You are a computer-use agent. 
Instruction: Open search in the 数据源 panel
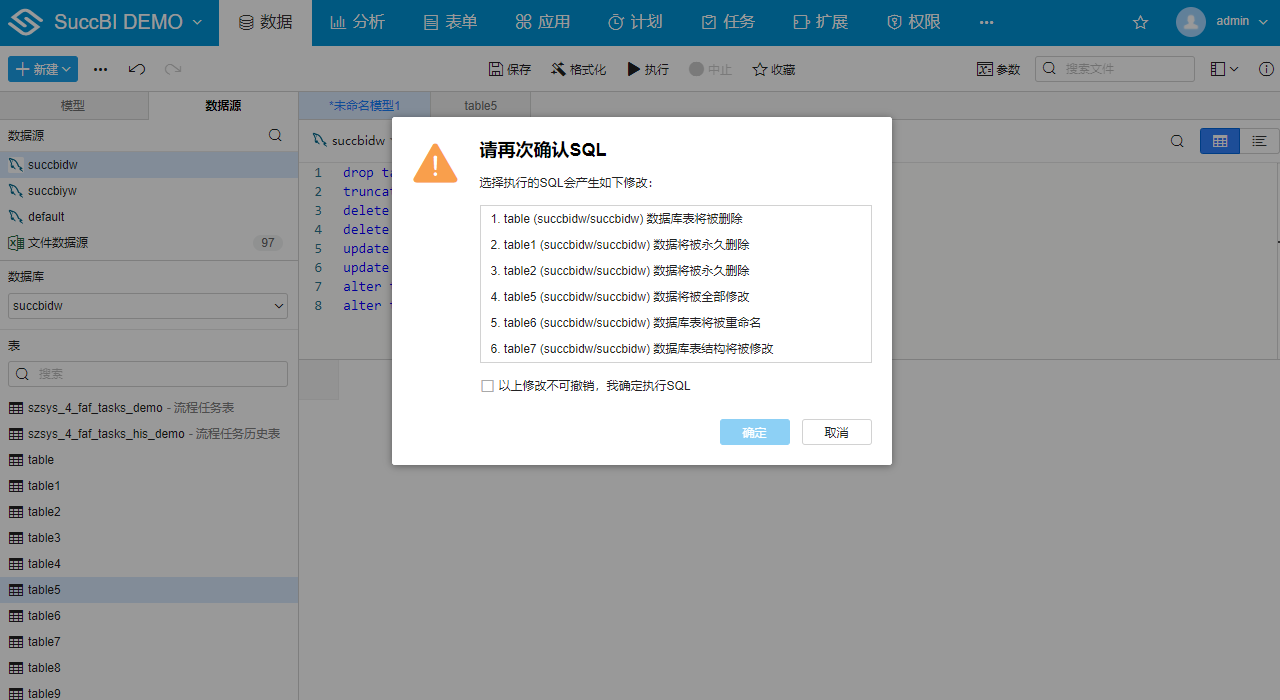[x=275, y=135]
